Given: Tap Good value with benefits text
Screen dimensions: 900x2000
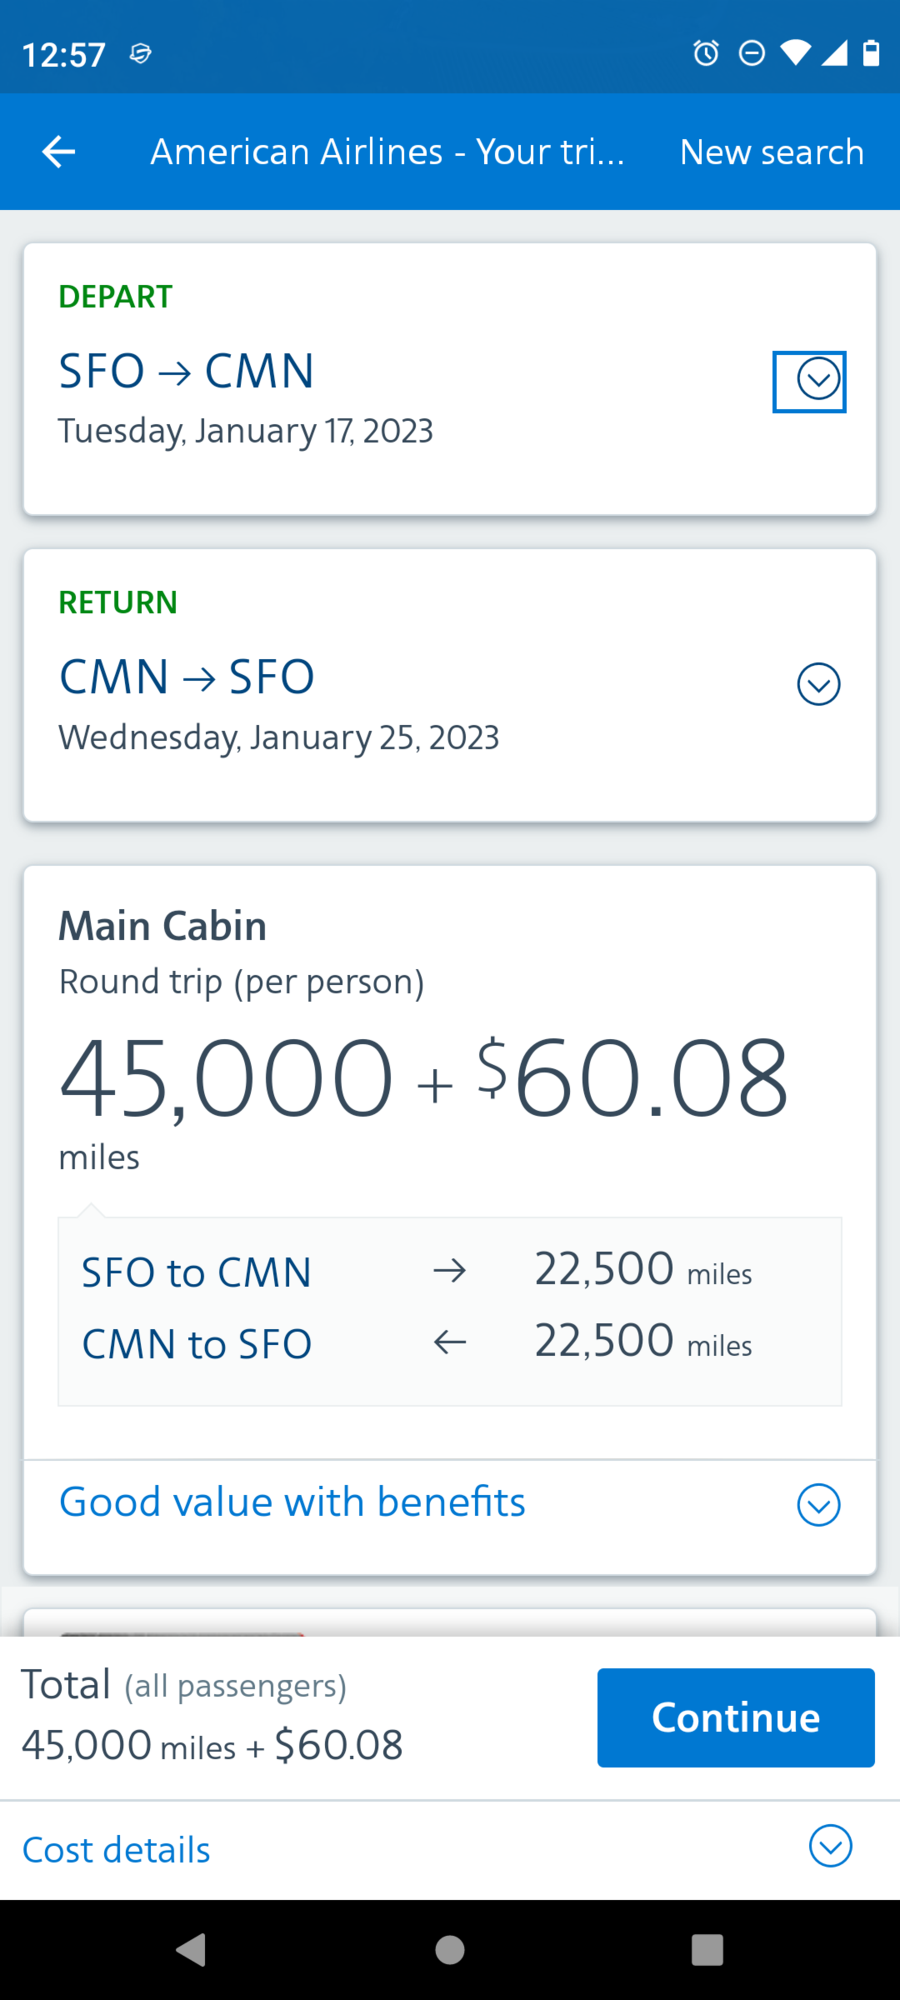Looking at the screenshot, I should click(292, 1502).
